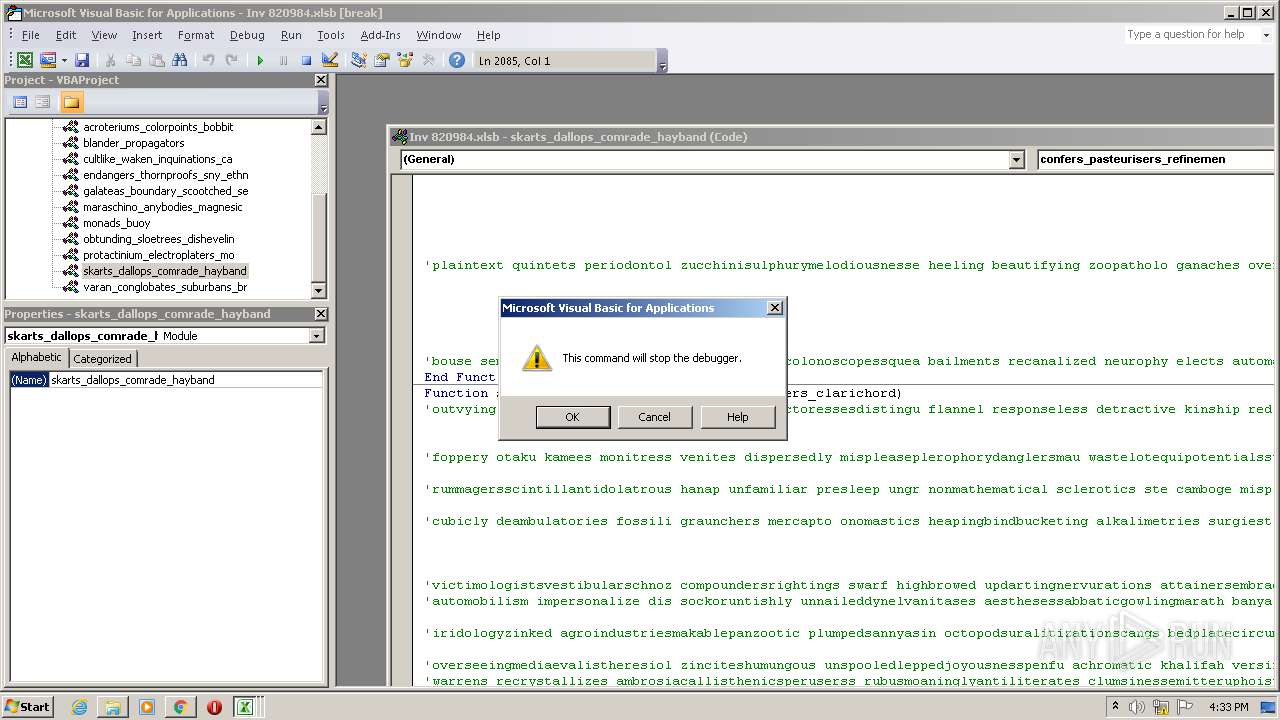This screenshot has width=1280, height=720.
Task: Switch to the Alphabetic properties tab
Action: 37,358
